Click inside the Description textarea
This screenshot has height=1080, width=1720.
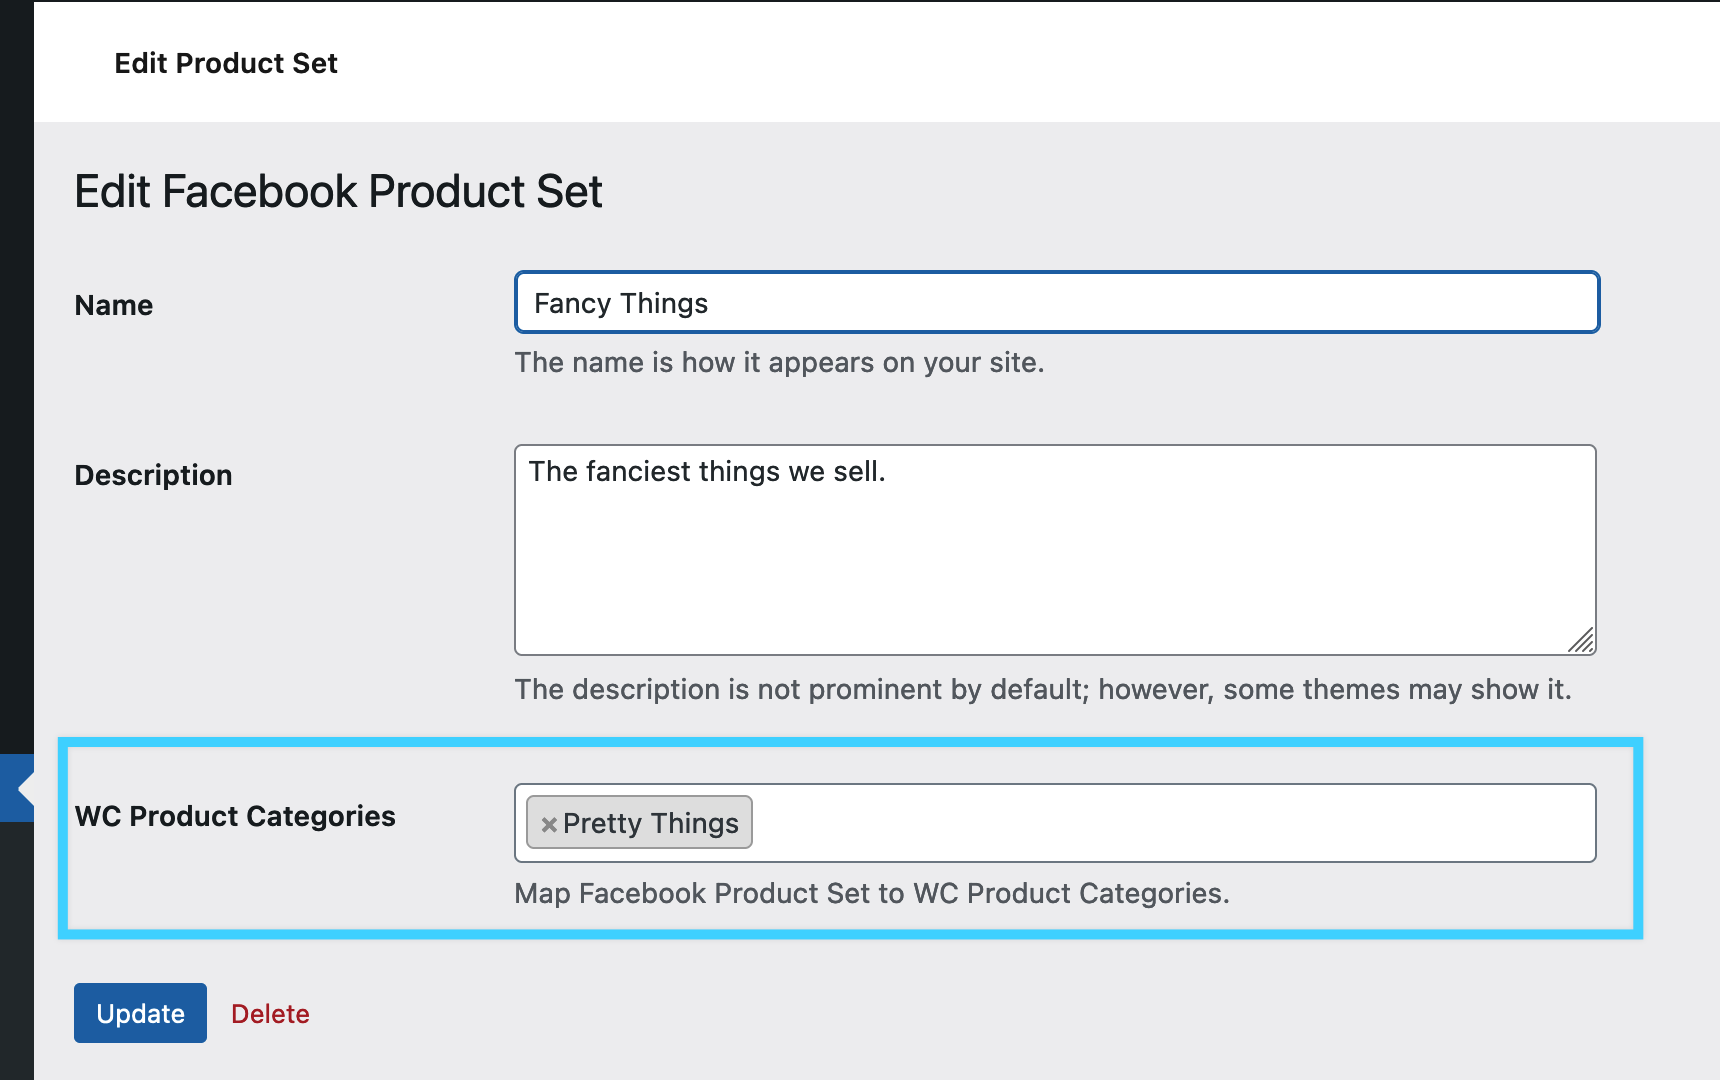[x=1055, y=570]
